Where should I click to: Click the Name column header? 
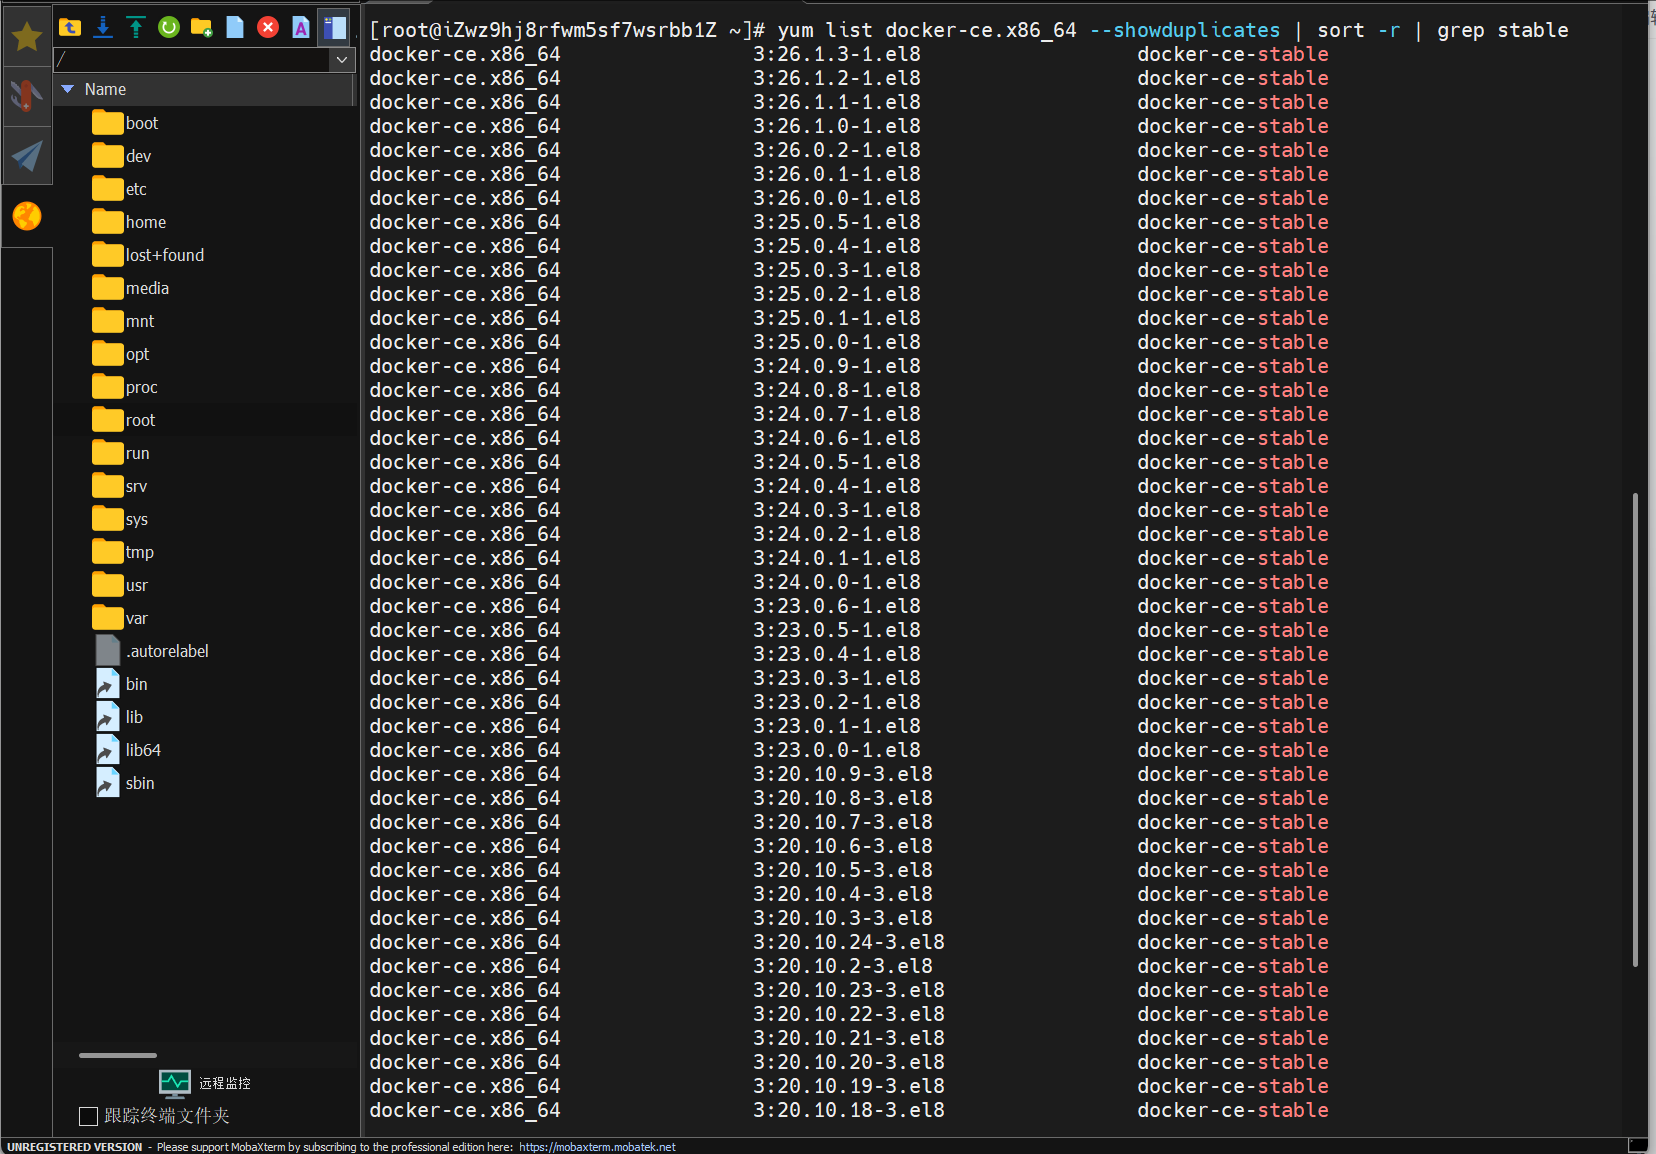coord(204,89)
